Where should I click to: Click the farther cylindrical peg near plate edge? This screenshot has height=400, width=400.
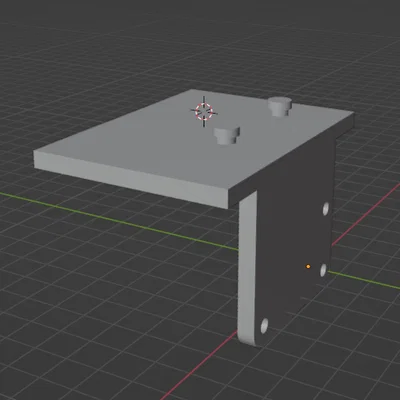[x=280, y=106]
